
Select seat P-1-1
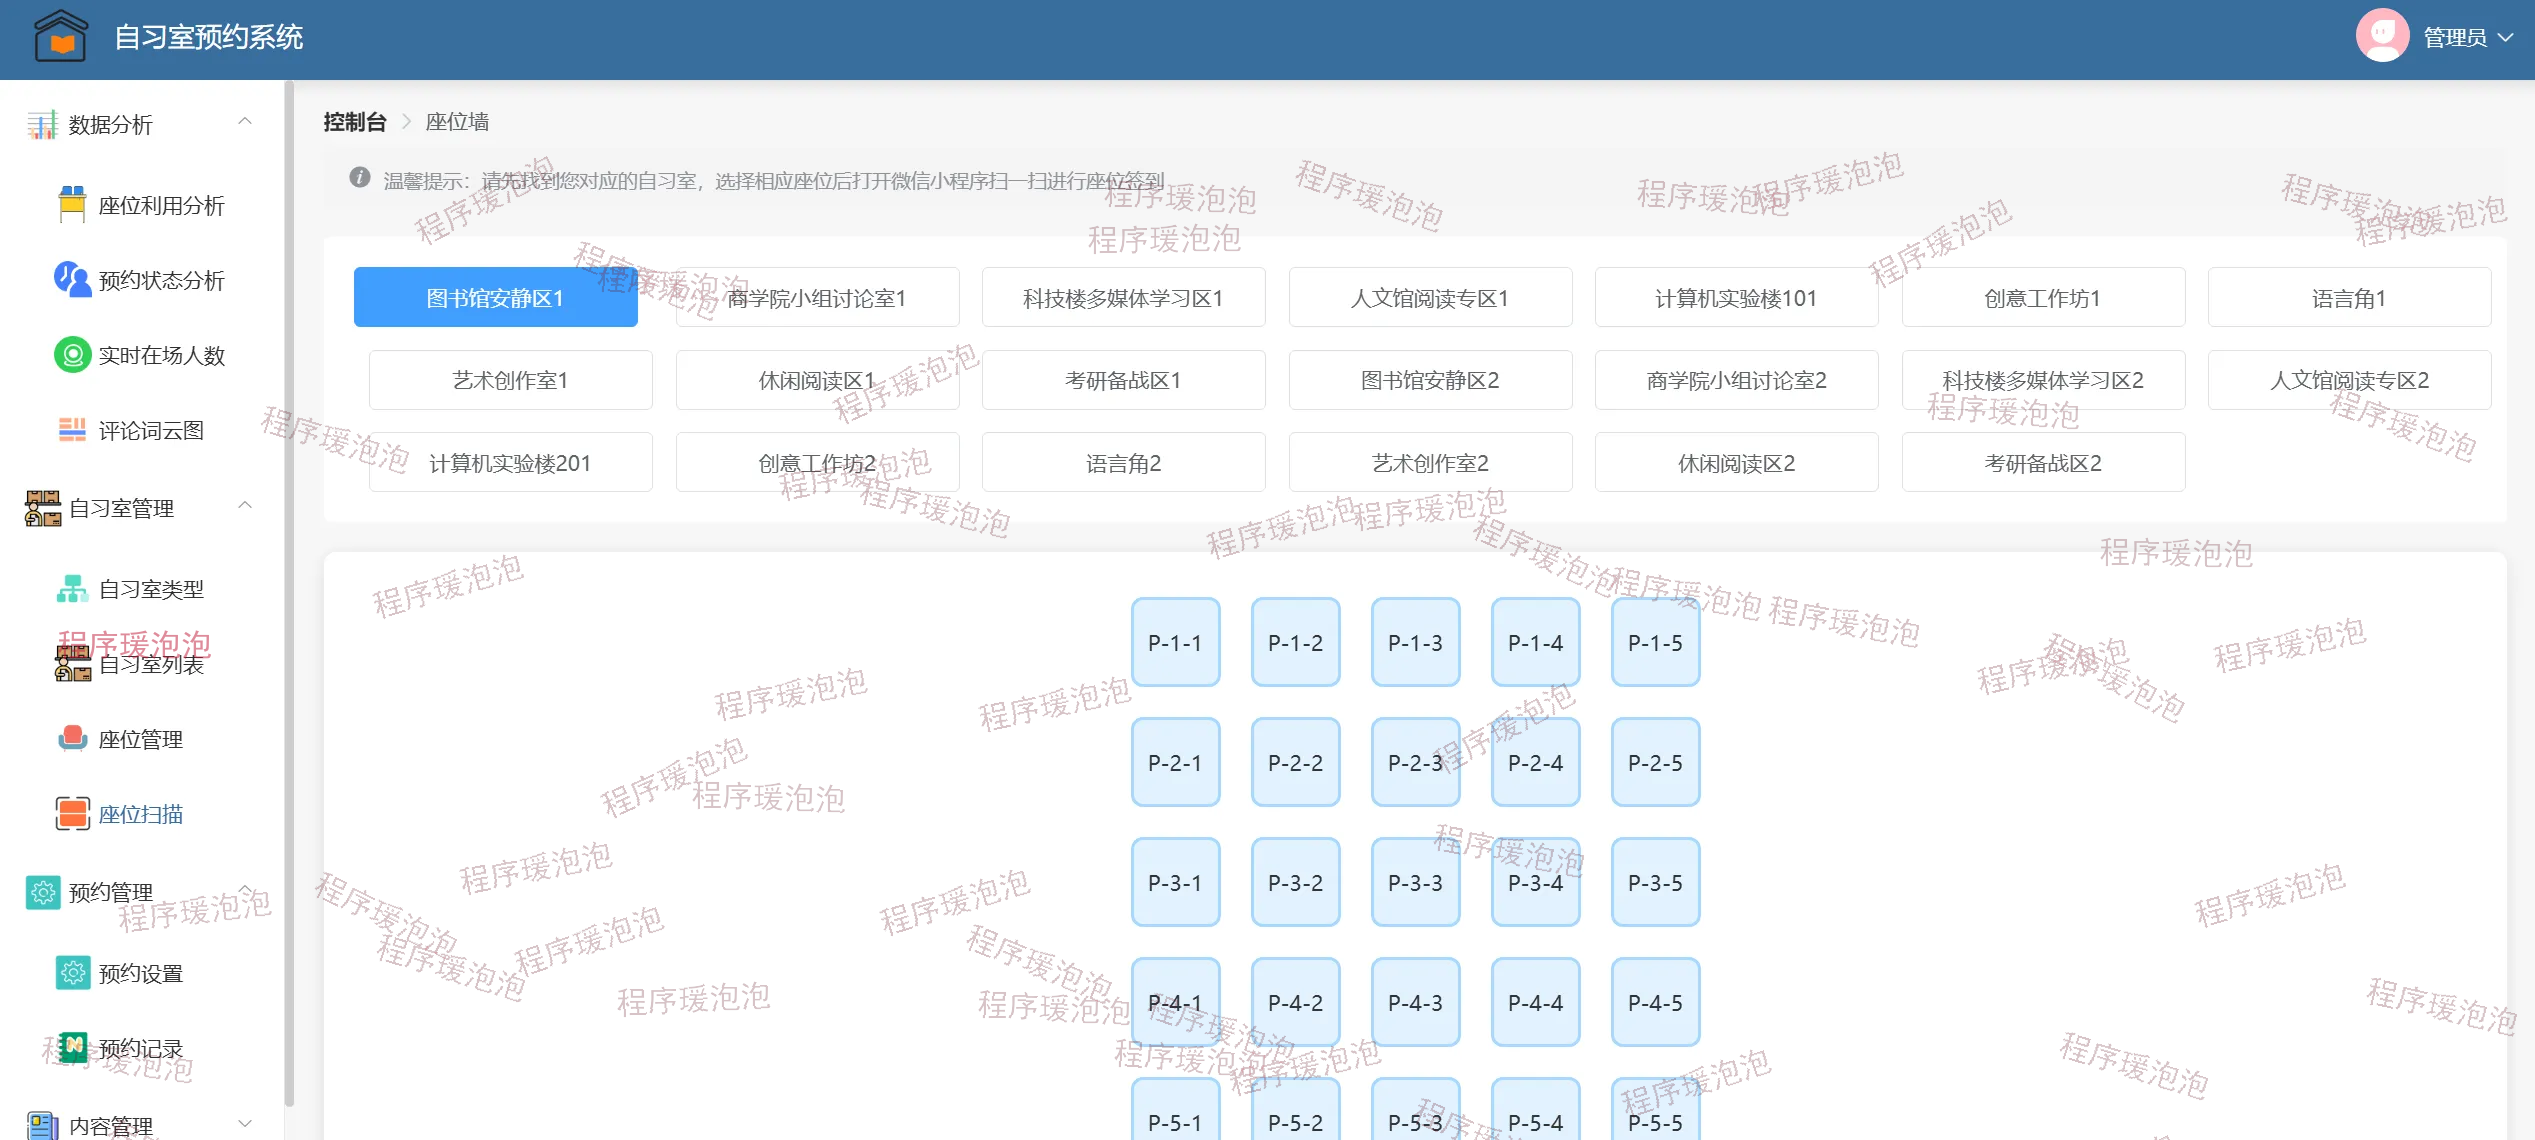click(1175, 643)
